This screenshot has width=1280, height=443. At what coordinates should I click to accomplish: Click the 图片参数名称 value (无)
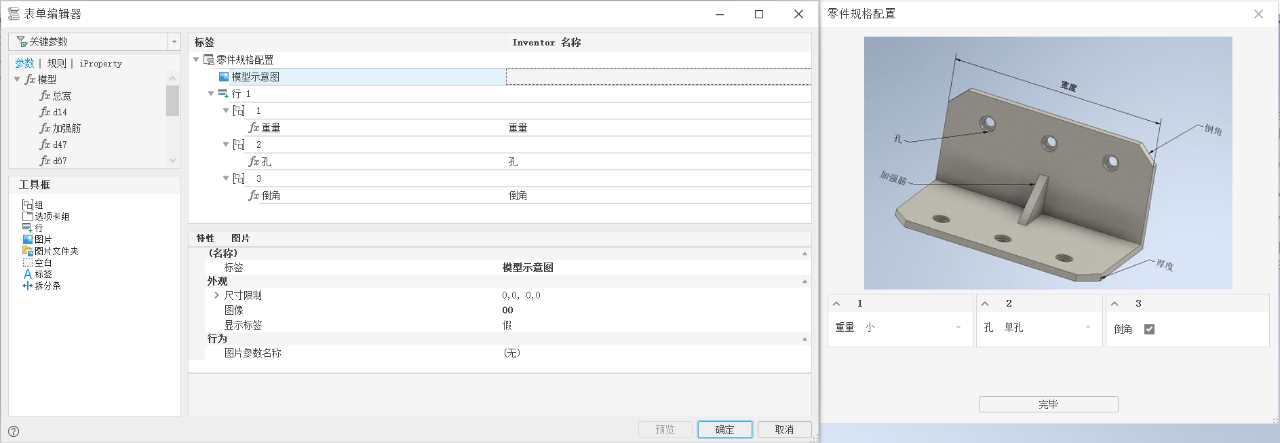511,353
